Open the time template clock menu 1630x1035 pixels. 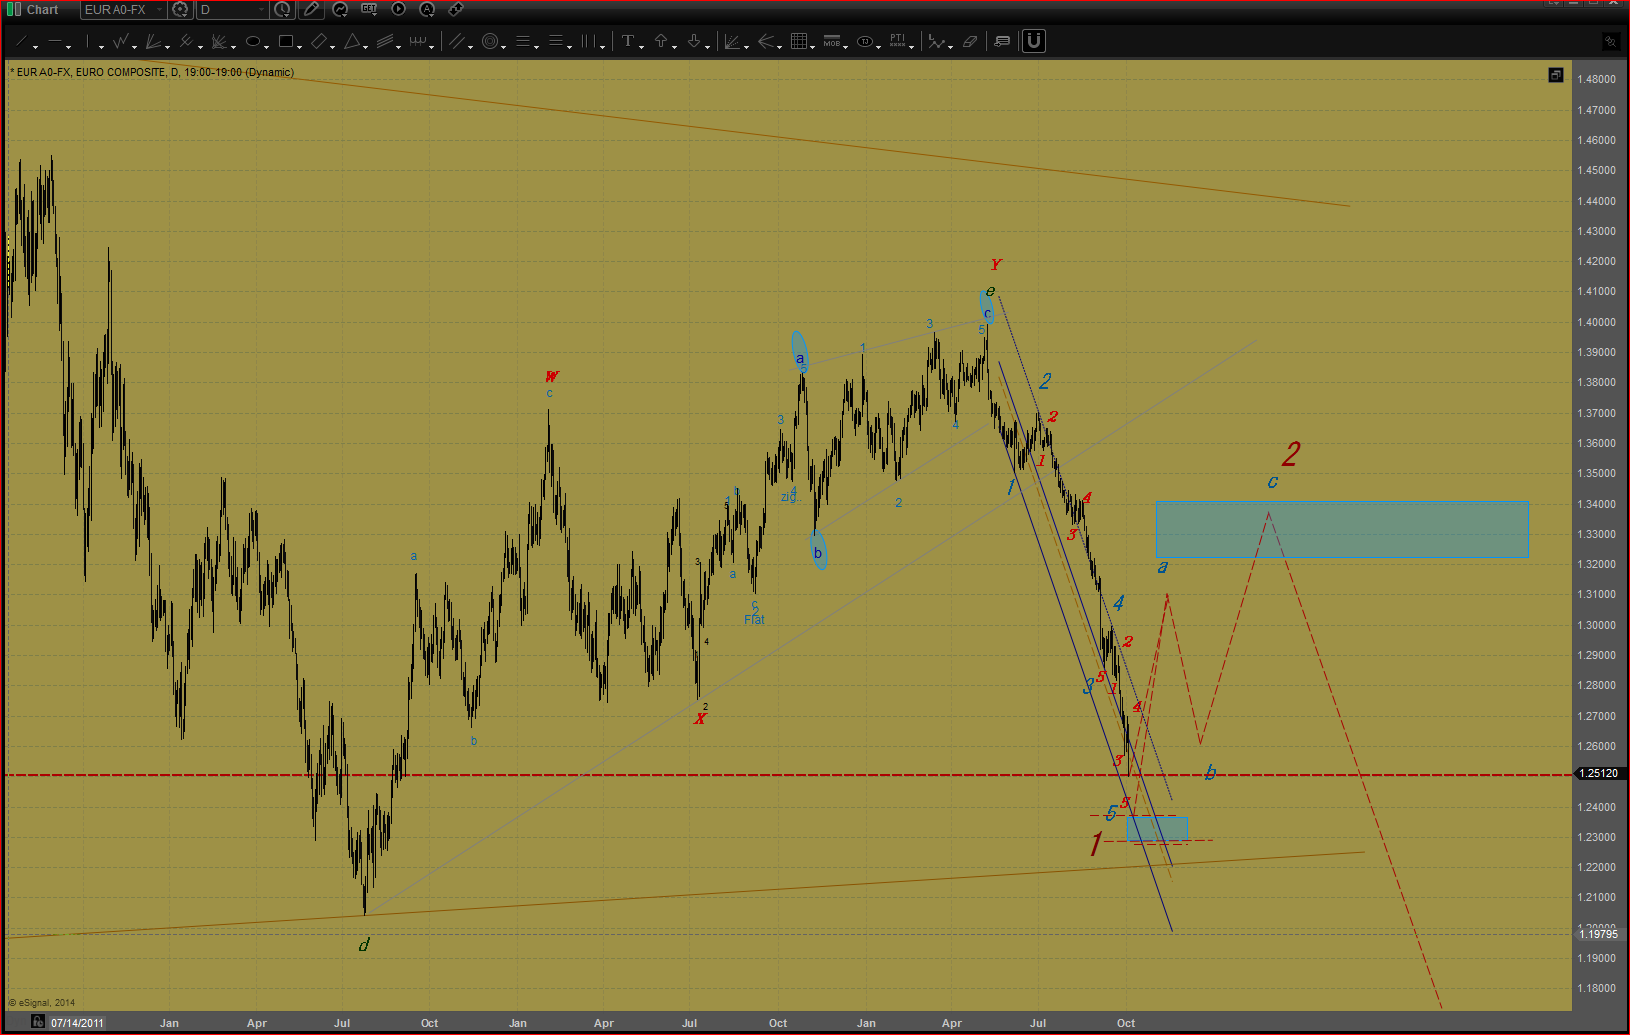coord(283,9)
